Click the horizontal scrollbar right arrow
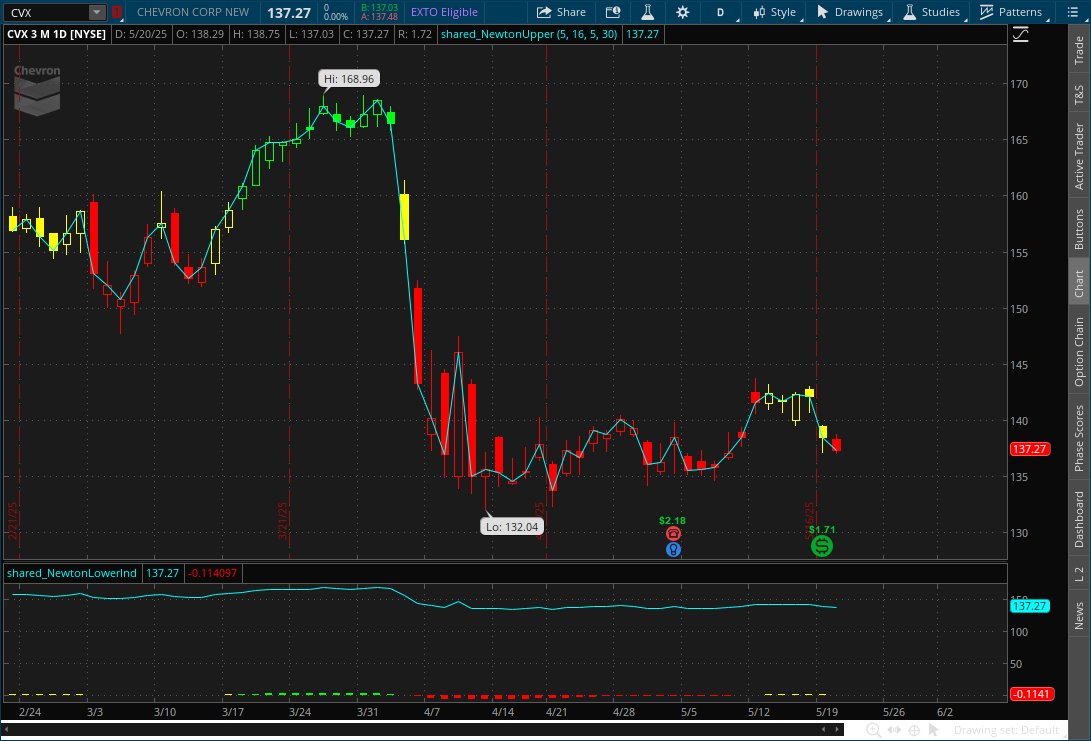 click(838, 729)
